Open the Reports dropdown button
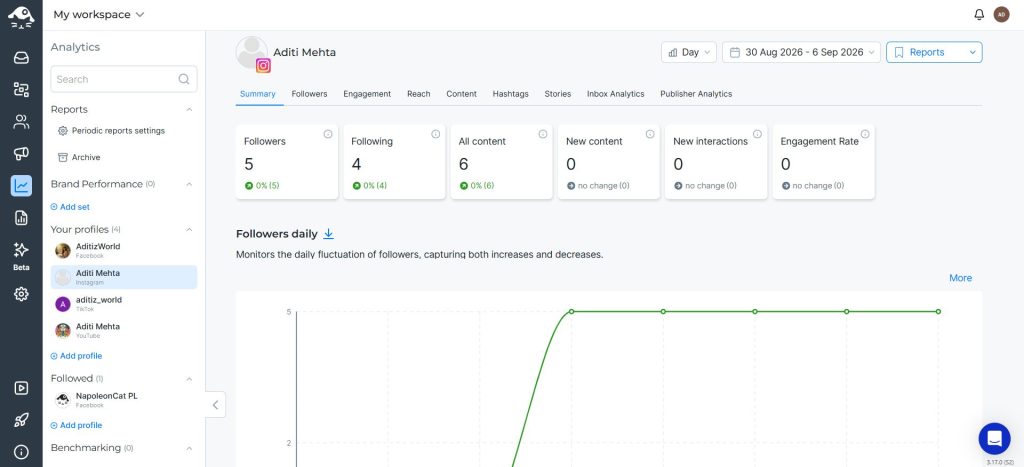The image size is (1024, 467). pos(934,52)
